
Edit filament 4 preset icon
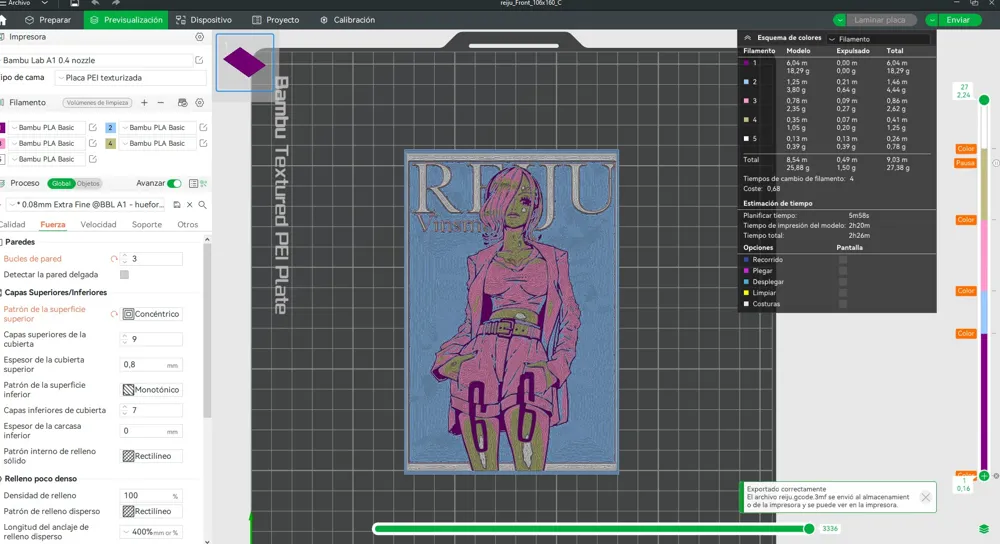(203, 143)
